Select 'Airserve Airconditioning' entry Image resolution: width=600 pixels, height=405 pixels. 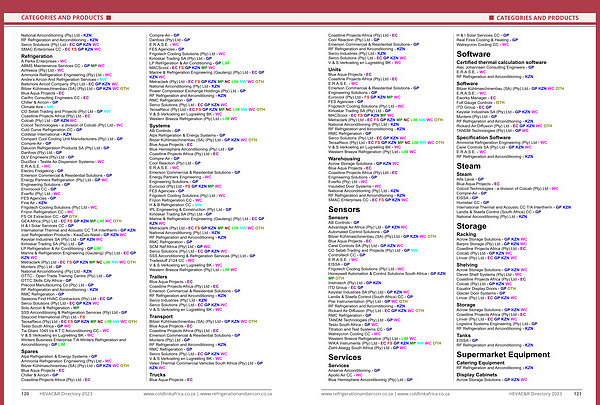[x=354, y=371]
